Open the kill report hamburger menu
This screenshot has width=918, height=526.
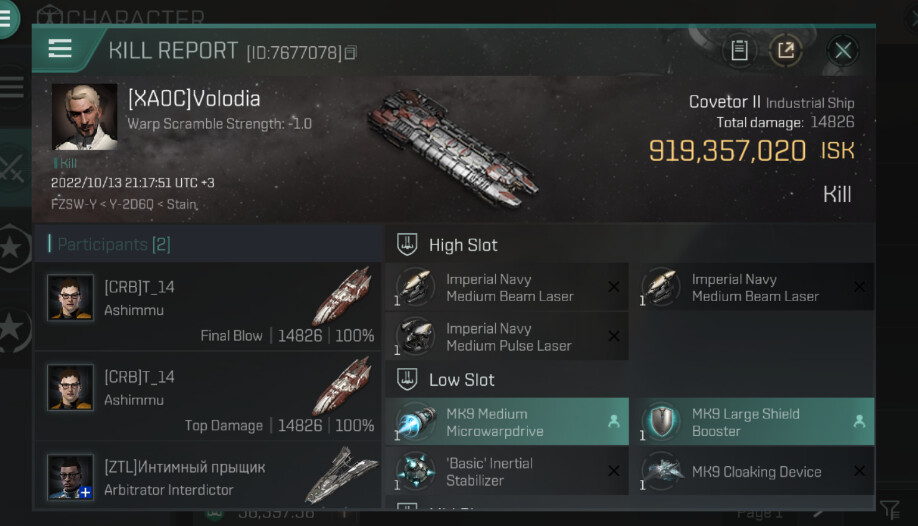point(60,49)
